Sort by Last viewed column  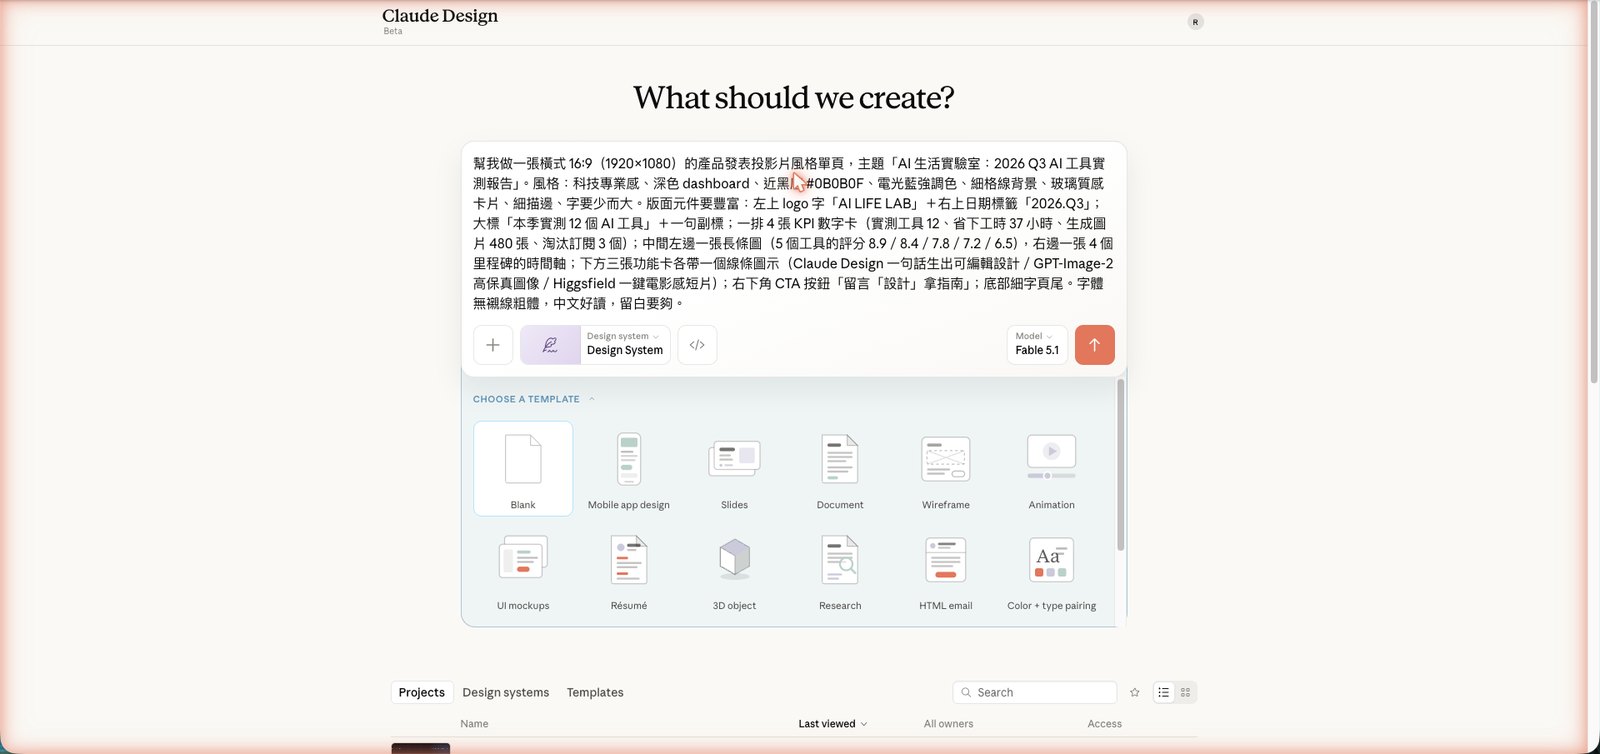(833, 724)
